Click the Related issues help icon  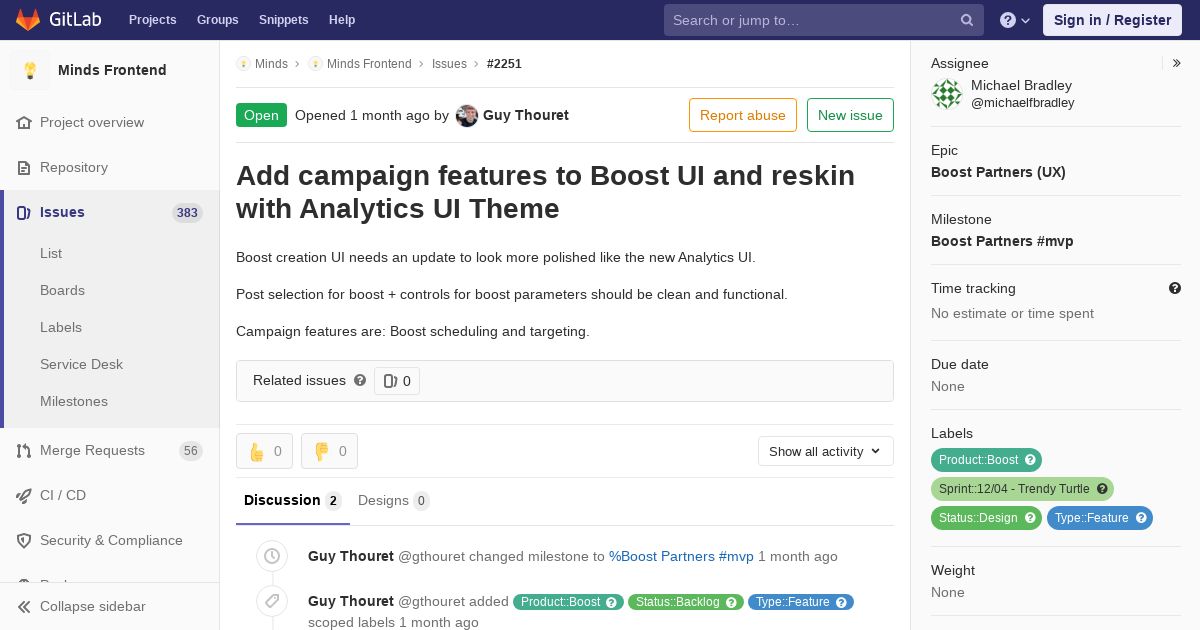(x=360, y=380)
